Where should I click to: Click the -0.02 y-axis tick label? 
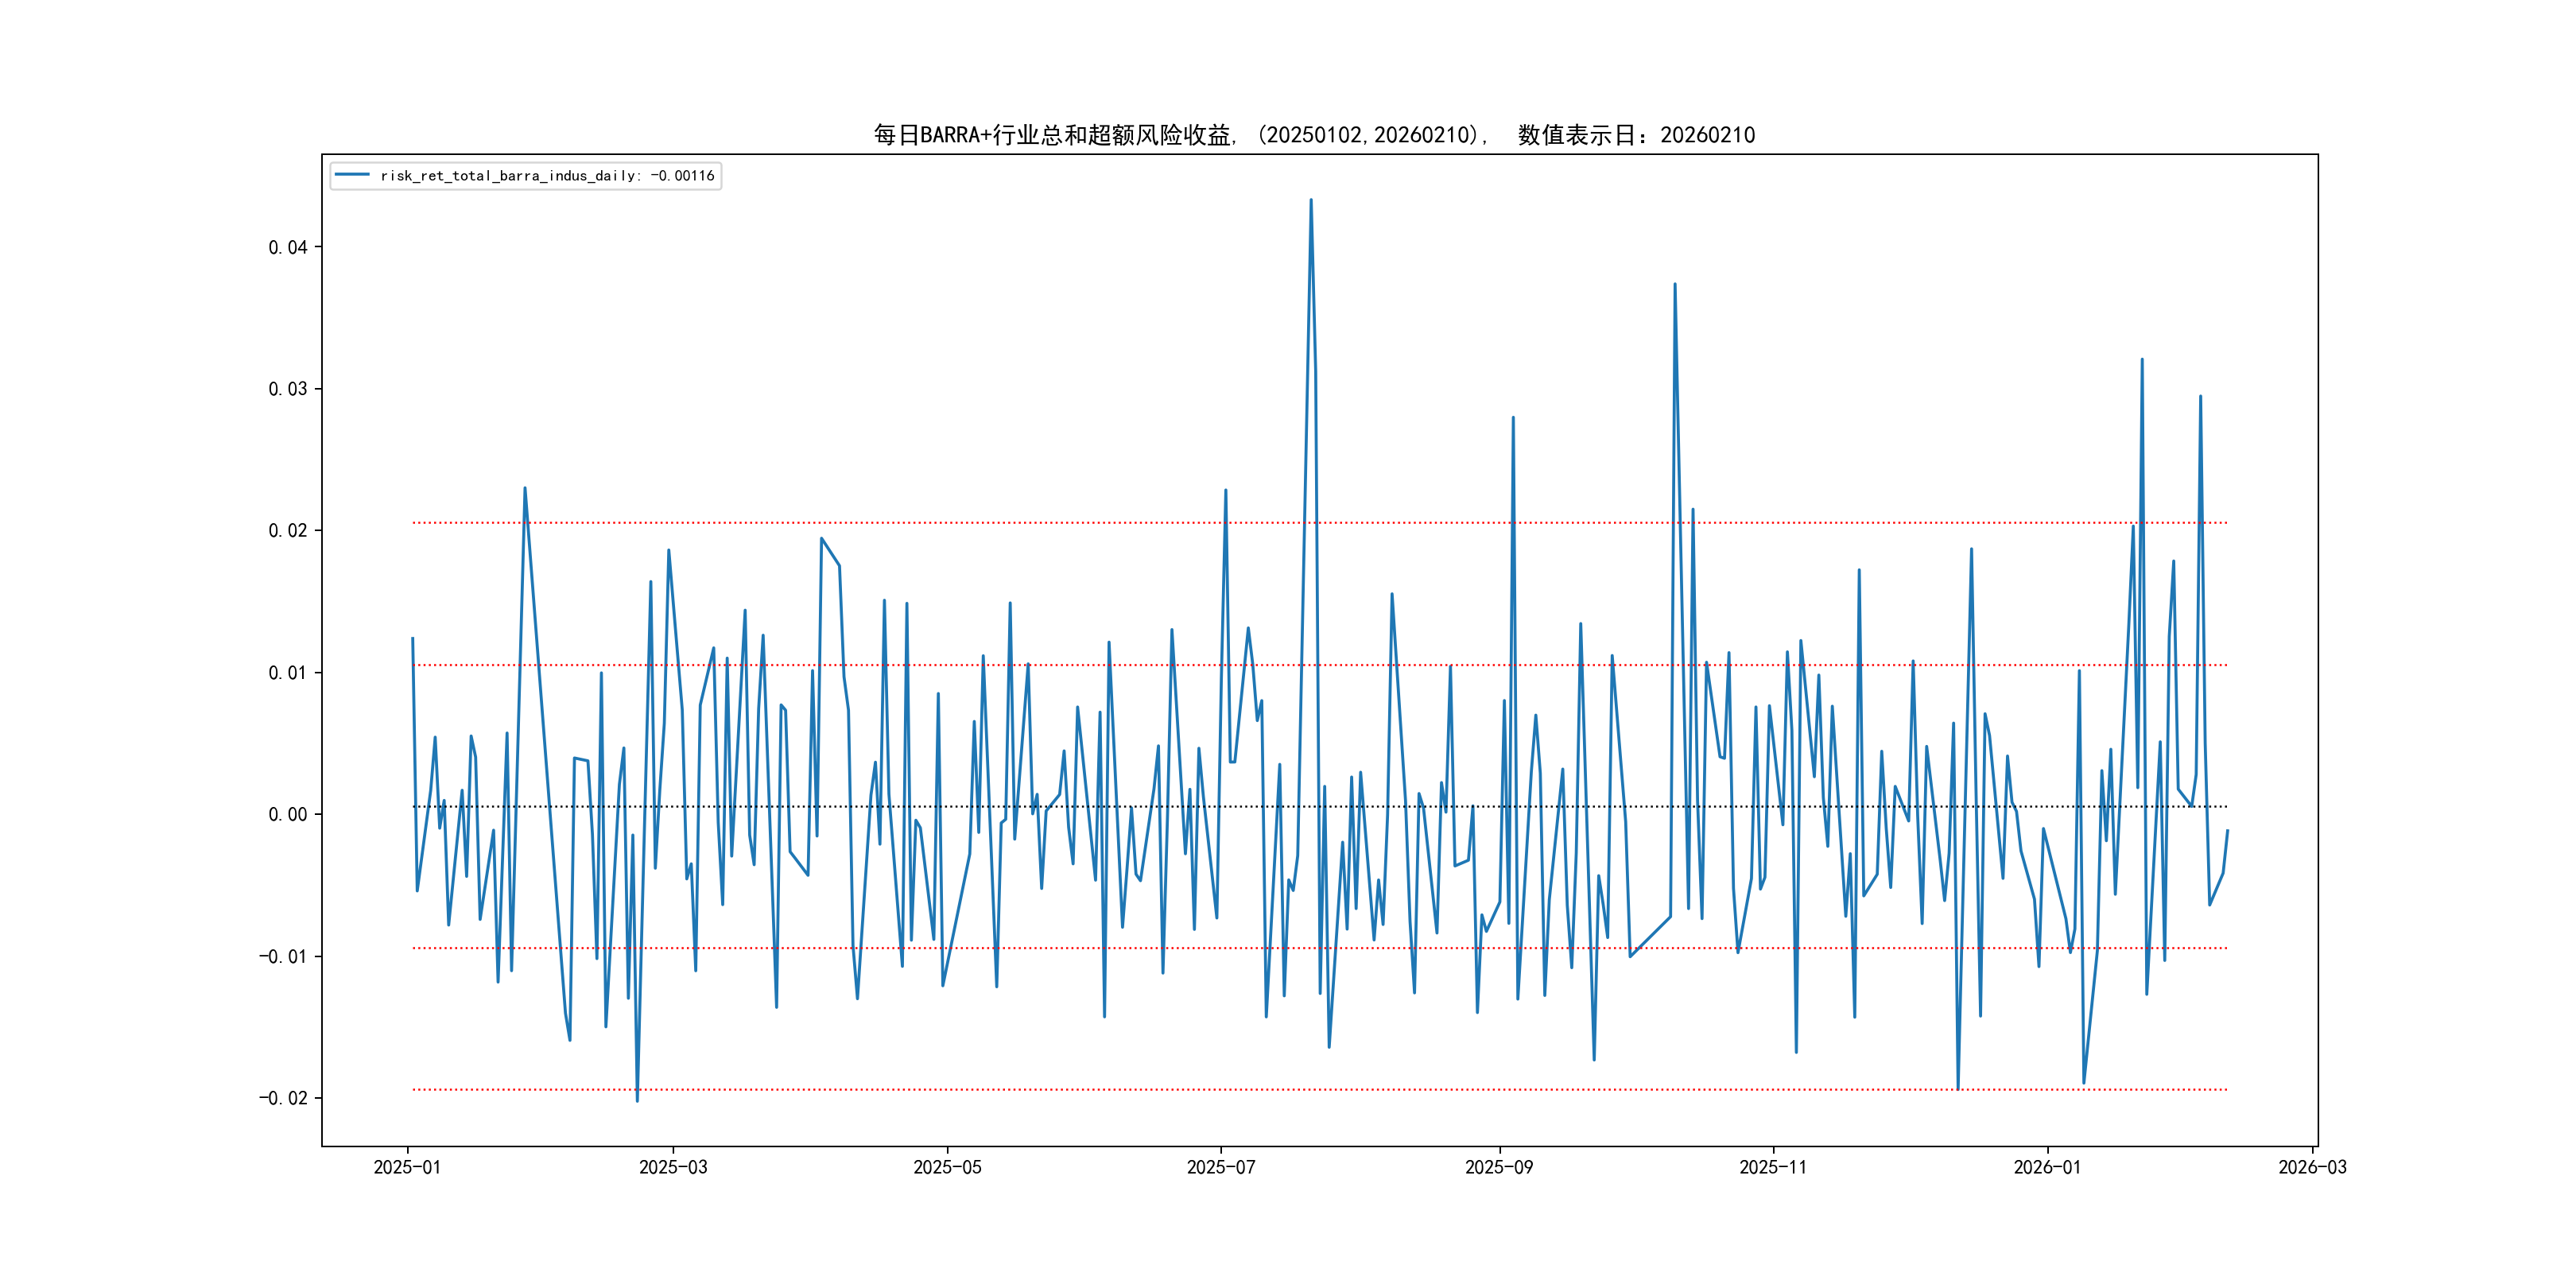[283, 1098]
